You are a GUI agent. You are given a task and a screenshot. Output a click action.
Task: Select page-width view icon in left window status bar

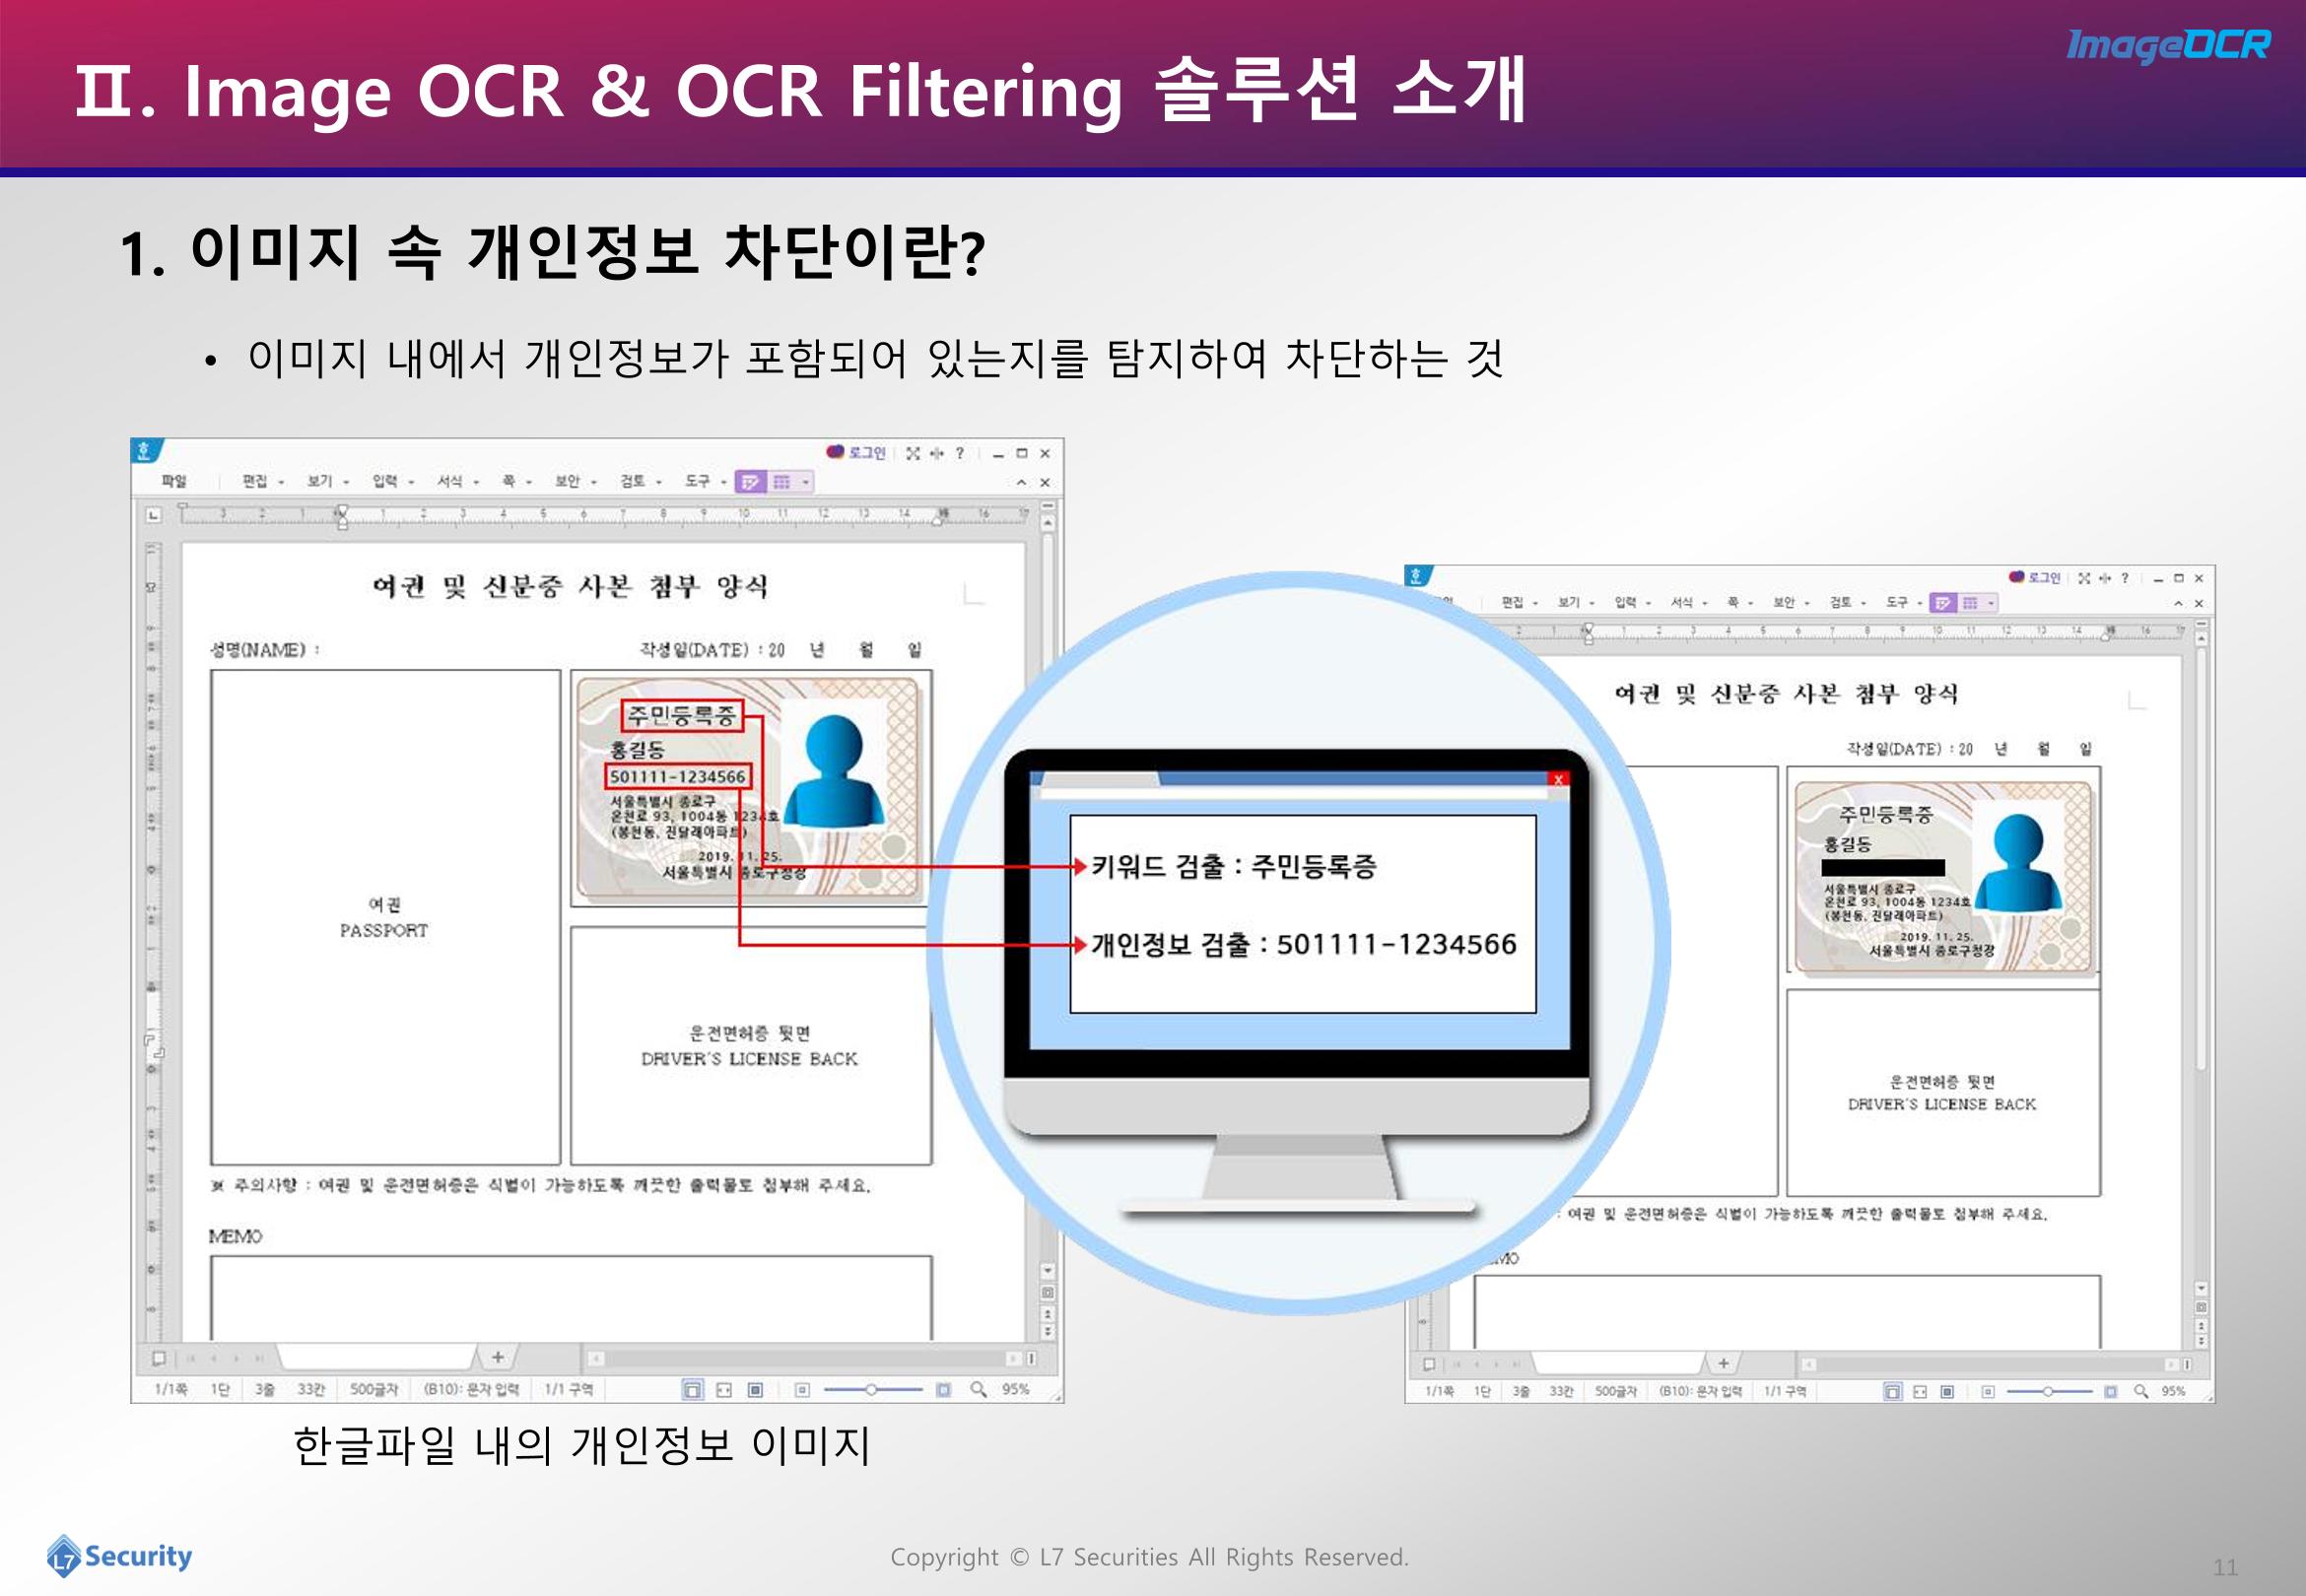[692, 1389]
